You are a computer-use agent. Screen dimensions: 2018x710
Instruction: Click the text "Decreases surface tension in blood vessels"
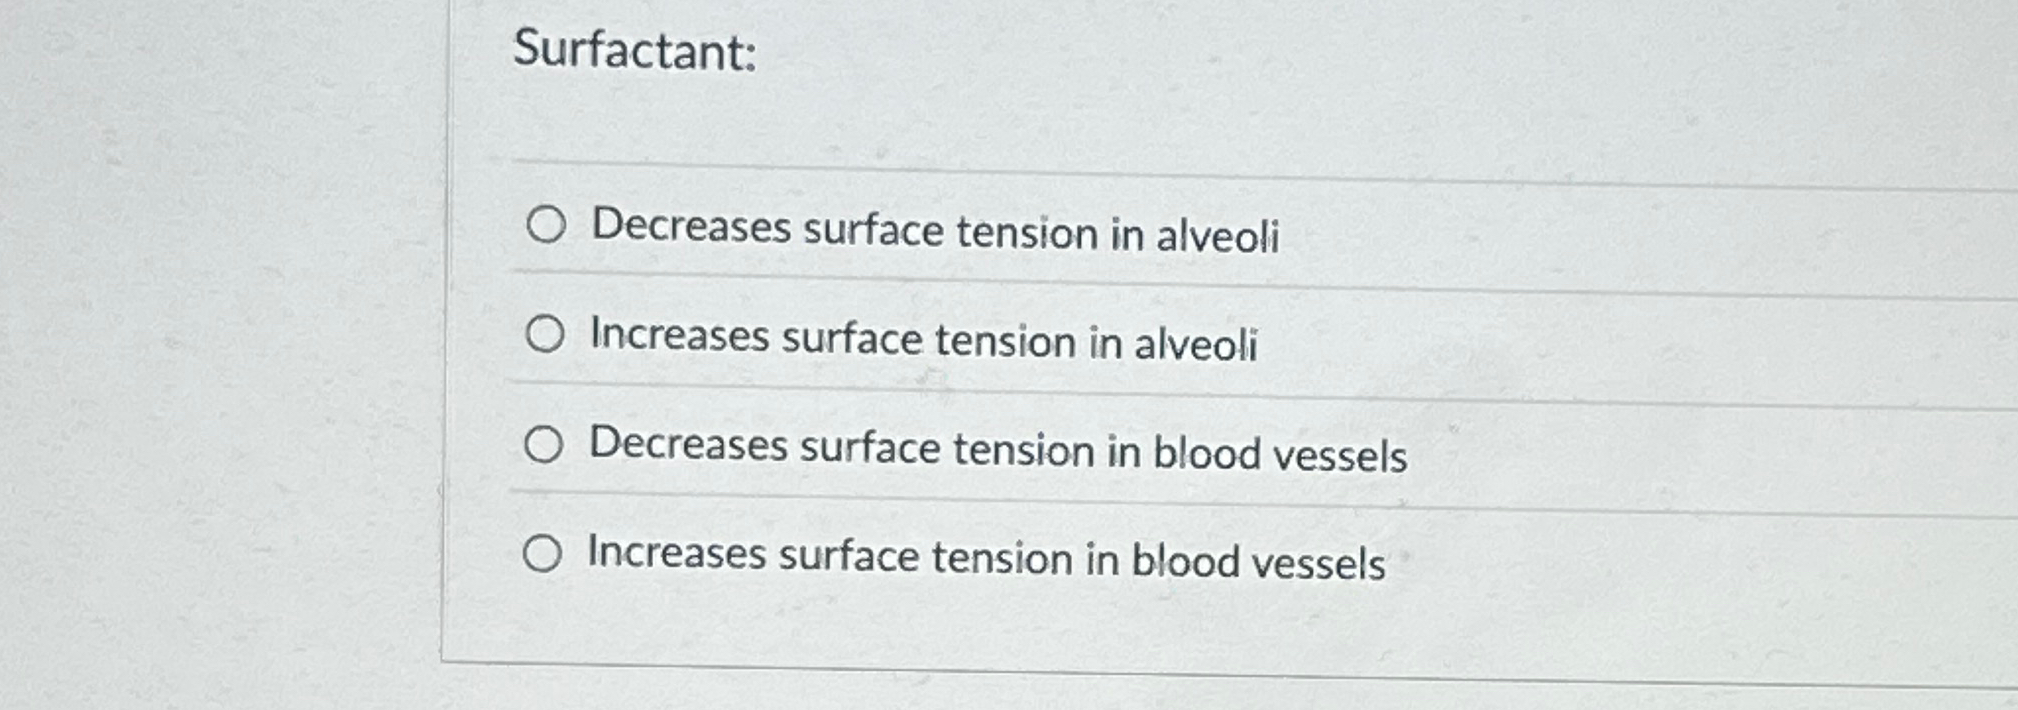[x=996, y=452]
